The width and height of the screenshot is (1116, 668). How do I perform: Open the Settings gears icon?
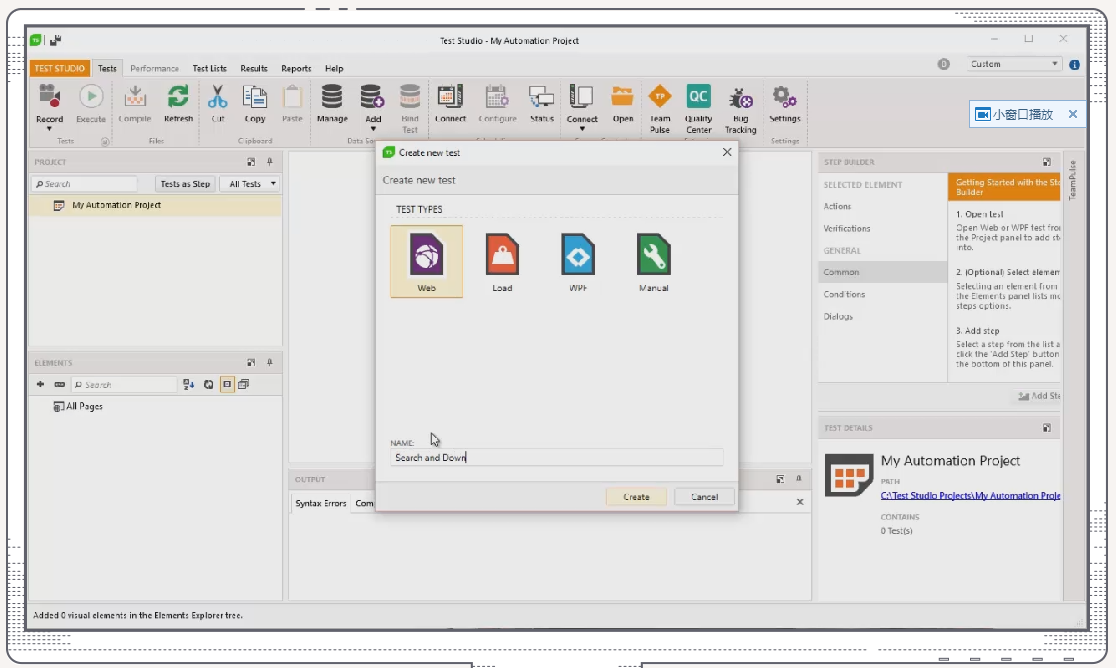(784, 97)
